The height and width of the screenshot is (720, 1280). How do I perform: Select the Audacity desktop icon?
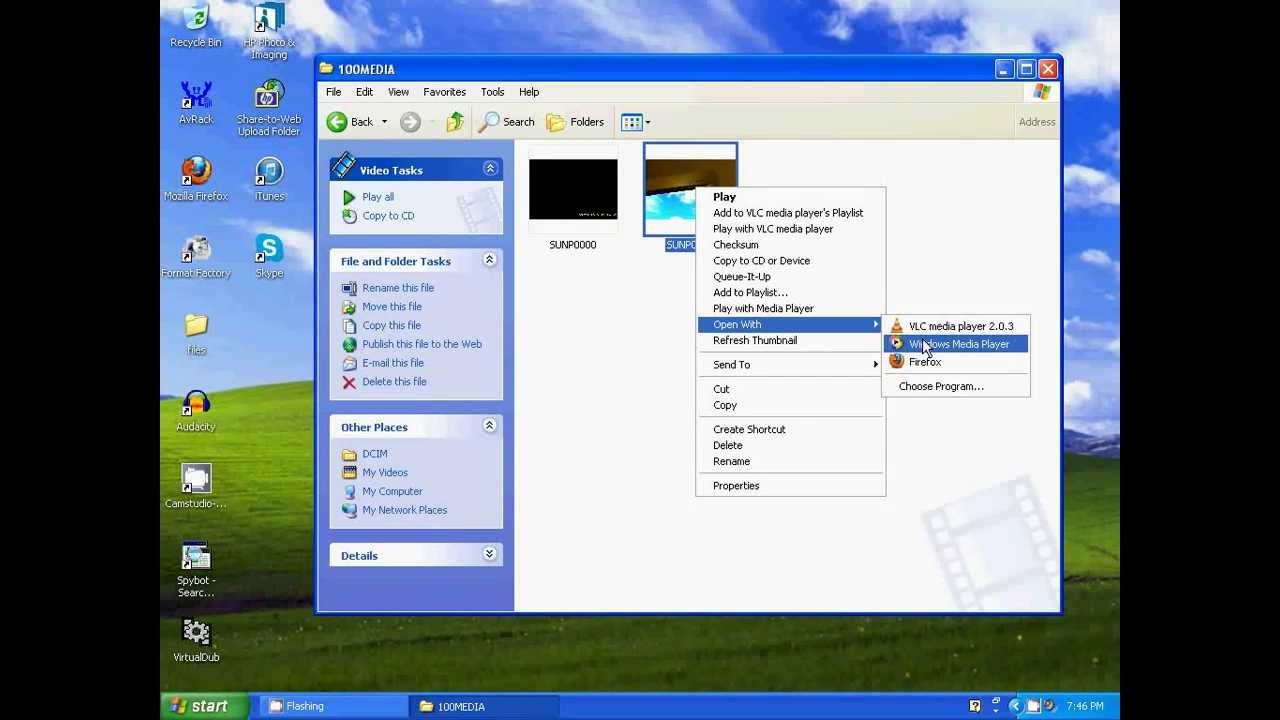pyautogui.click(x=196, y=411)
